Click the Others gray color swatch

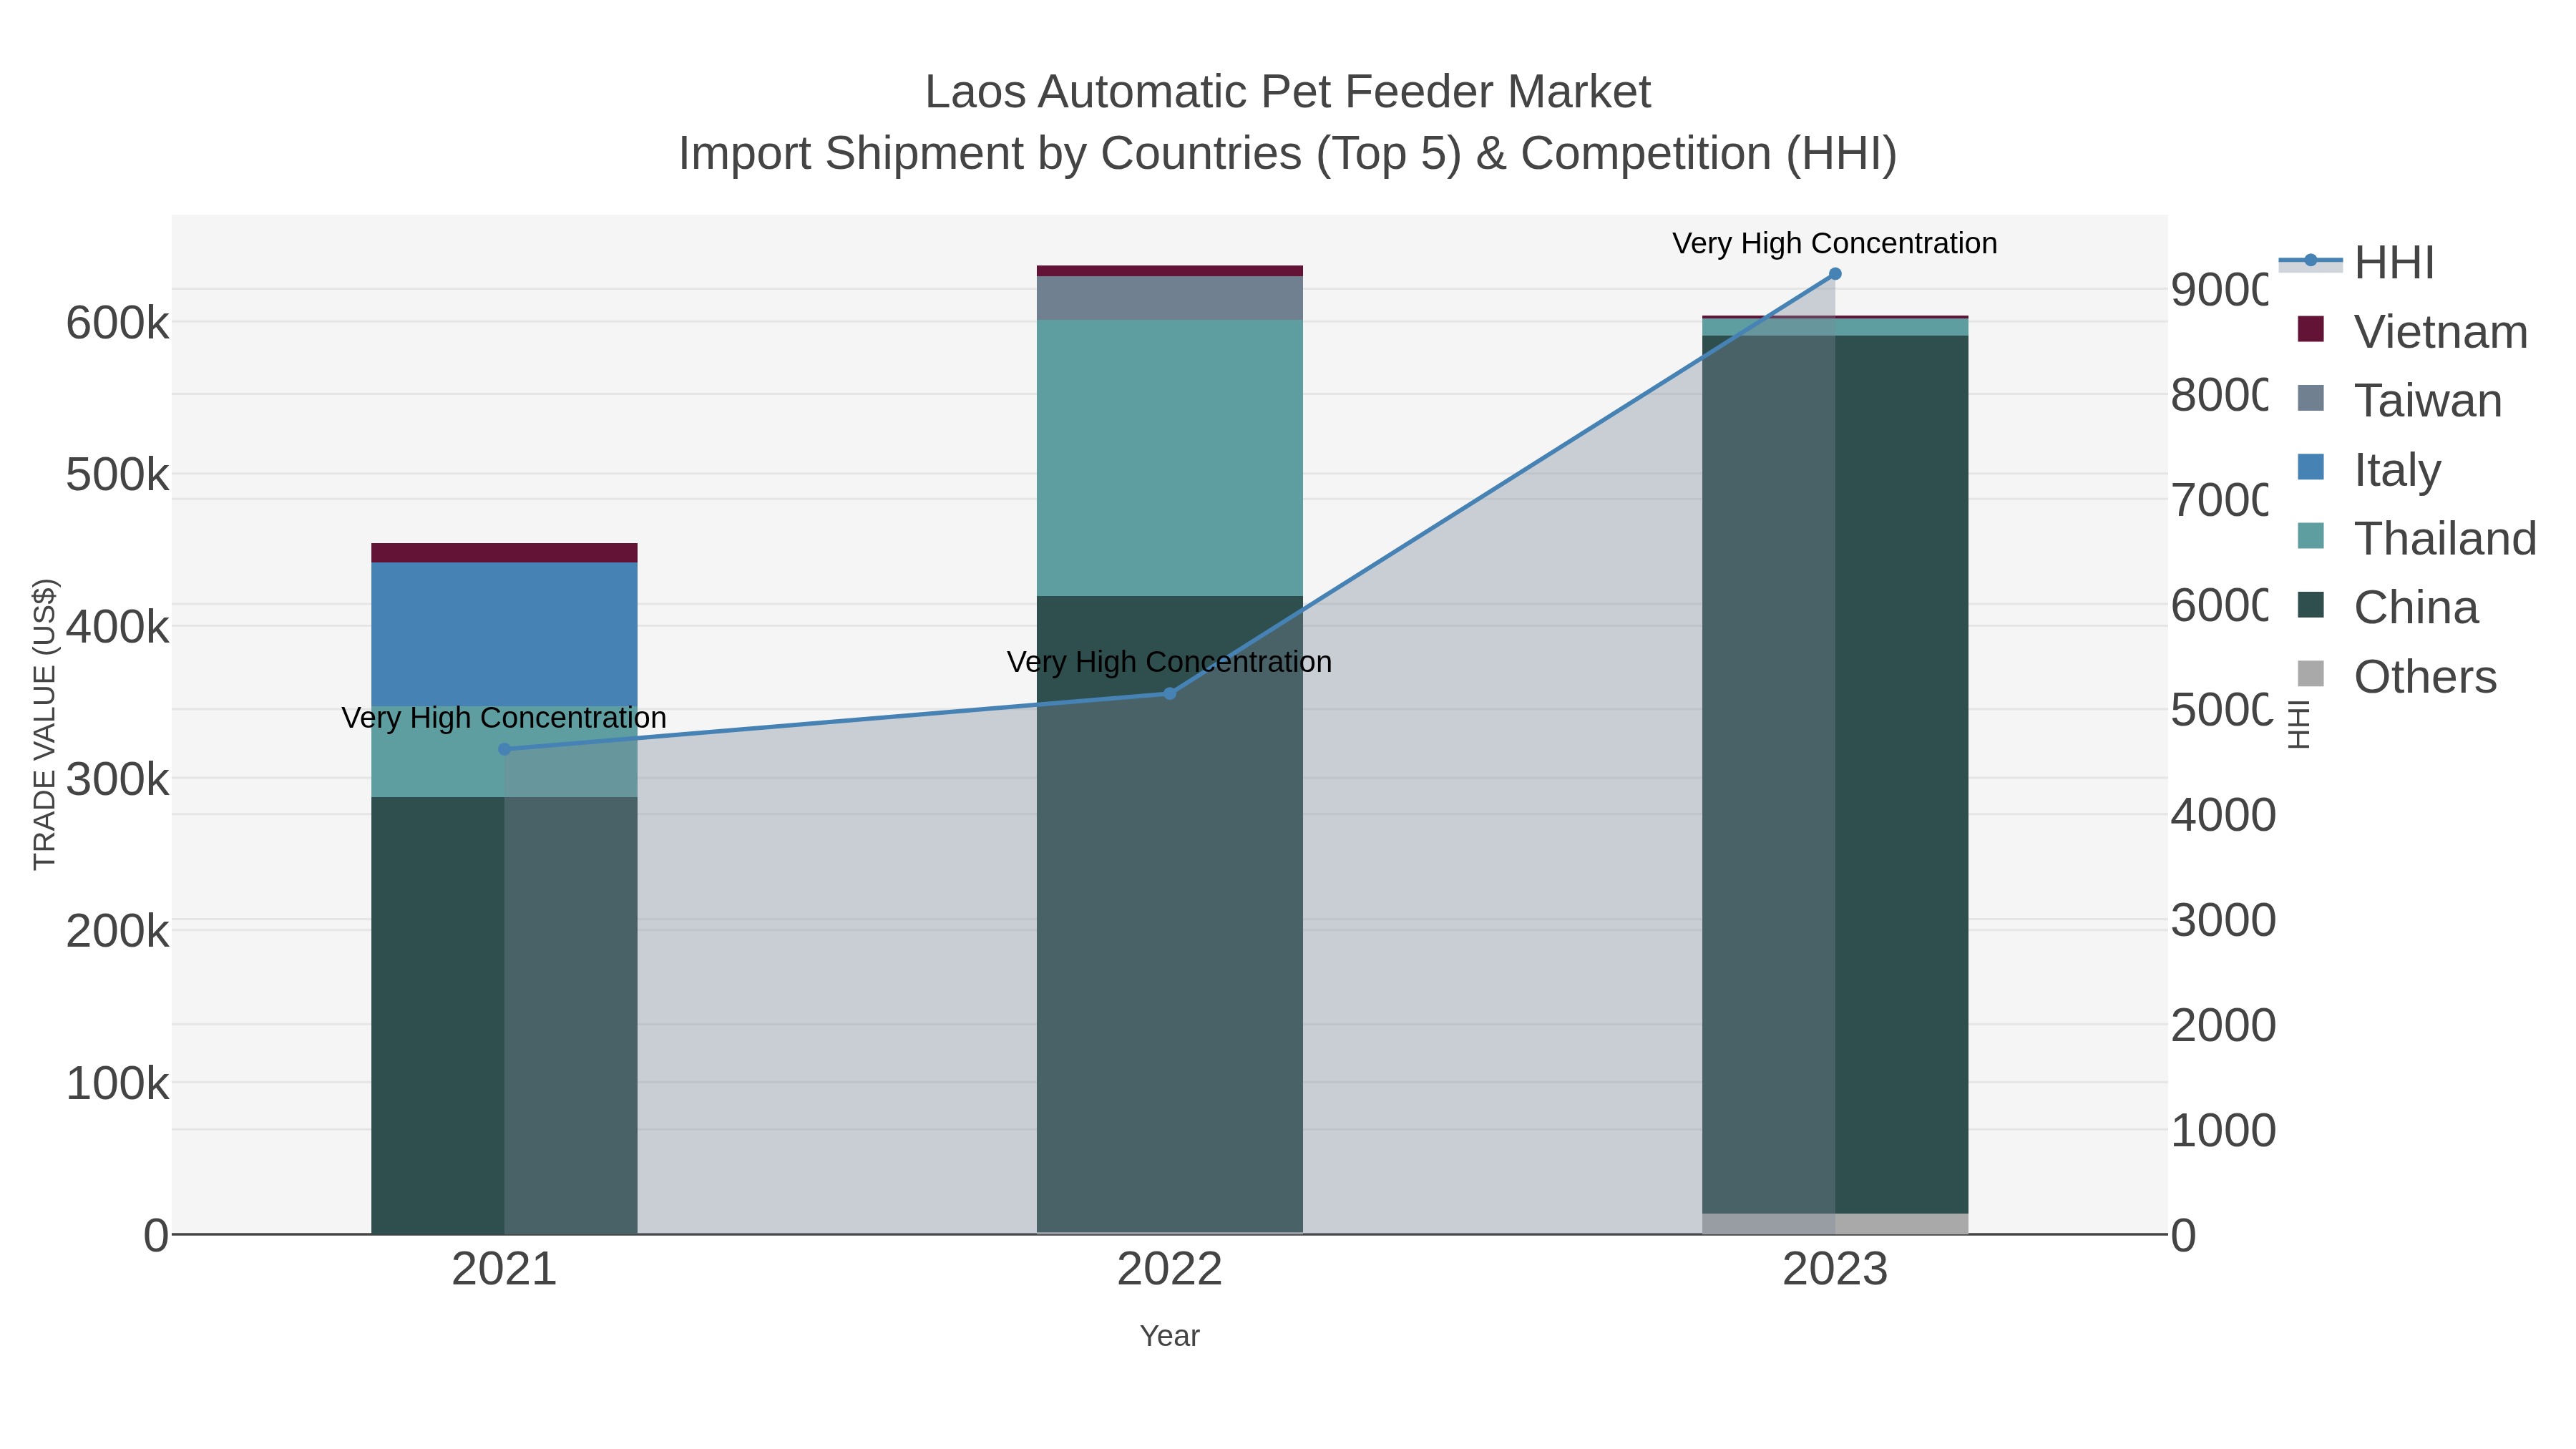pyautogui.click(x=2311, y=674)
